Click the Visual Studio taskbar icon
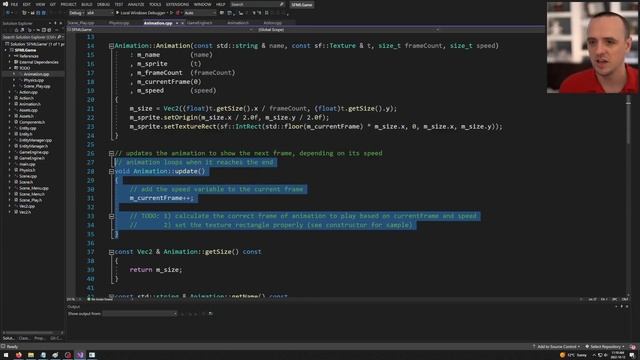This screenshot has width=640, height=360. click(x=80, y=355)
